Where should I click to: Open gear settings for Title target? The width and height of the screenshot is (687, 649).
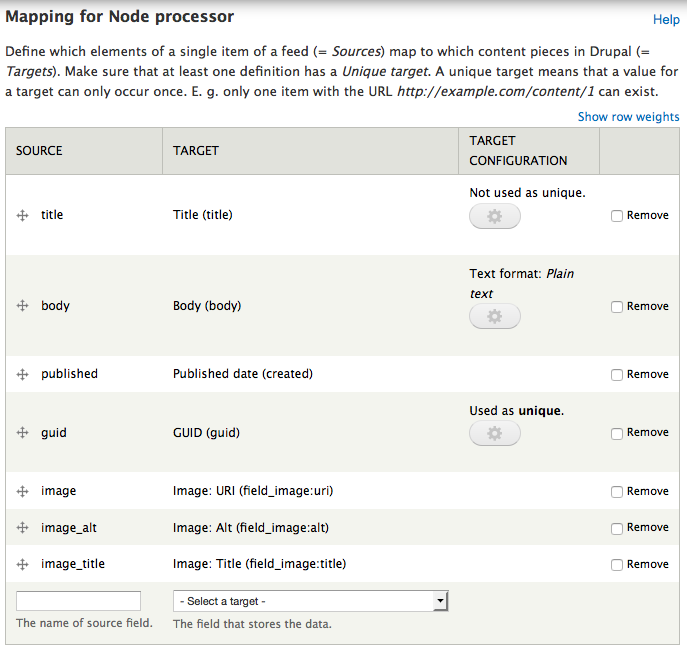[495, 216]
